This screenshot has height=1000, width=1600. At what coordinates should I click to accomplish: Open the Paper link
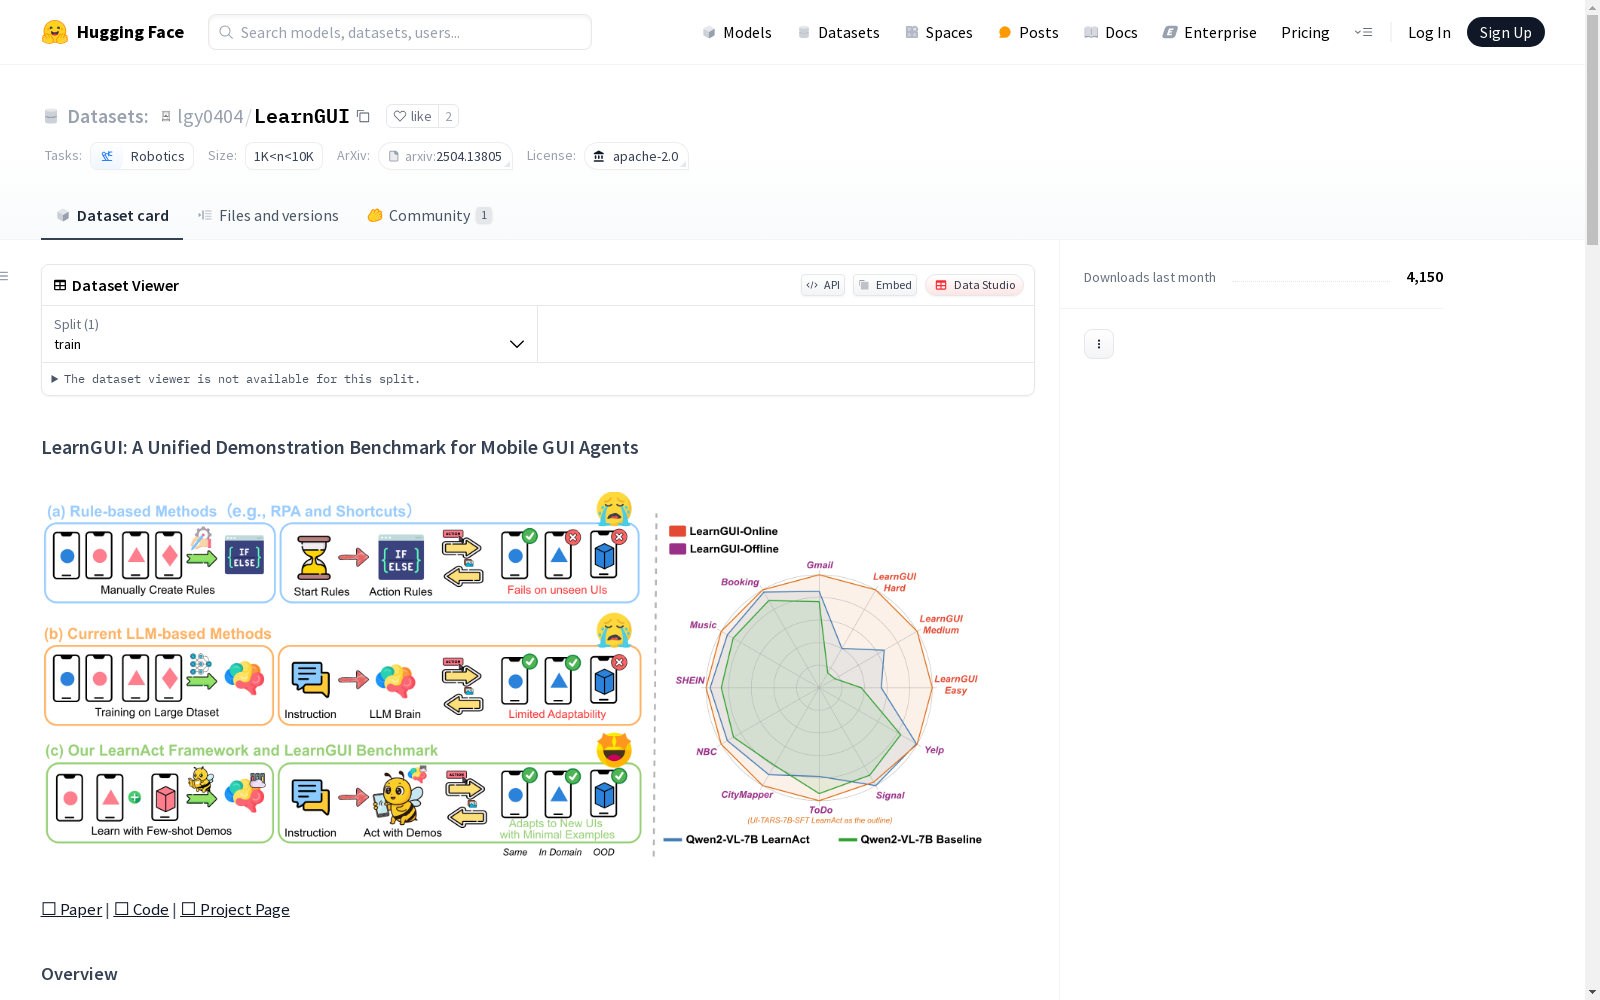coord(71,909)
